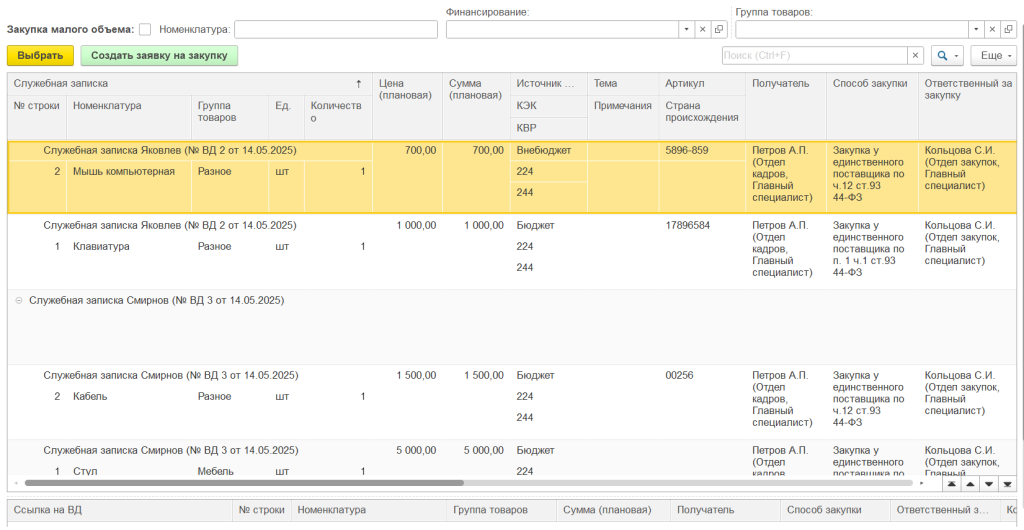Screen dimensions: 1024x530
Task: Open the Группа товаров selection window icon
Action: [1008, 29]
